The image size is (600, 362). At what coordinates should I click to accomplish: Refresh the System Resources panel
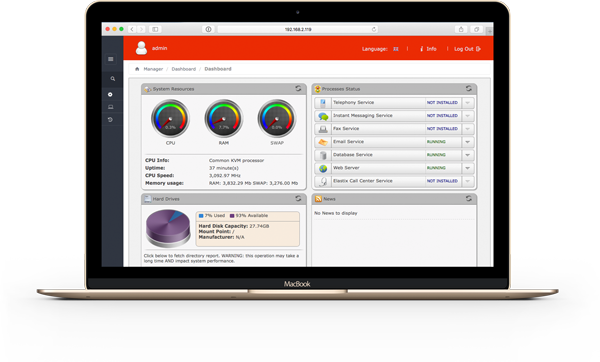(298, 88)
